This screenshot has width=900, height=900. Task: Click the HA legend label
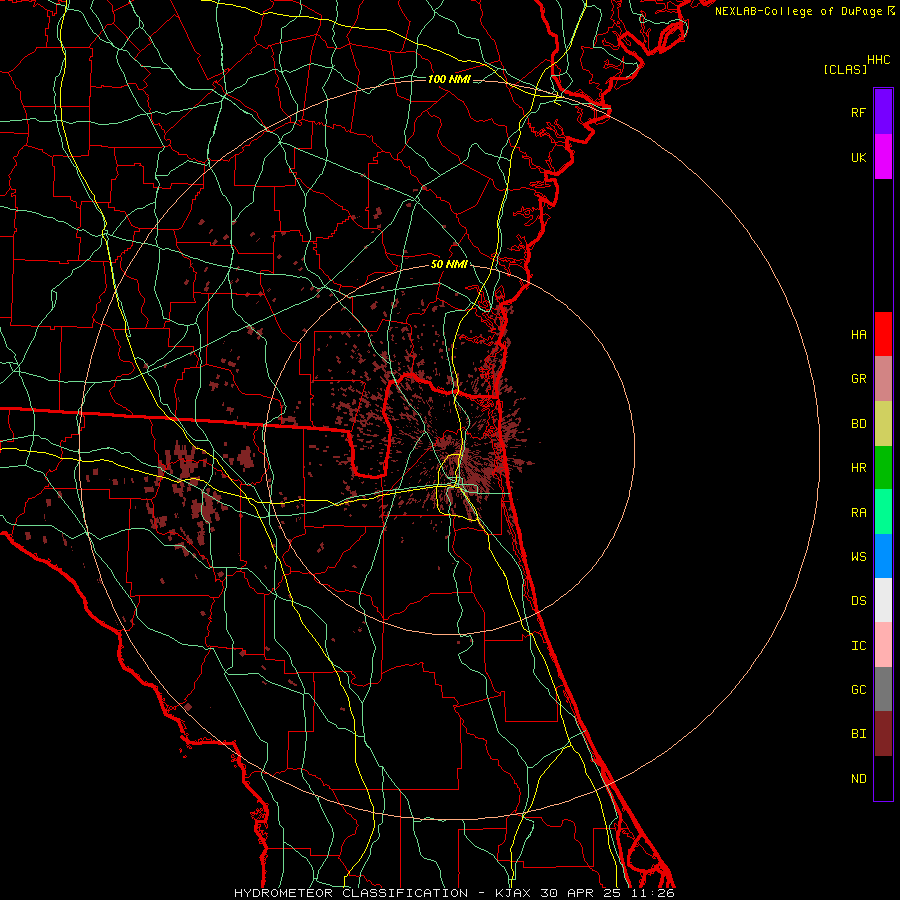(858, 335)
